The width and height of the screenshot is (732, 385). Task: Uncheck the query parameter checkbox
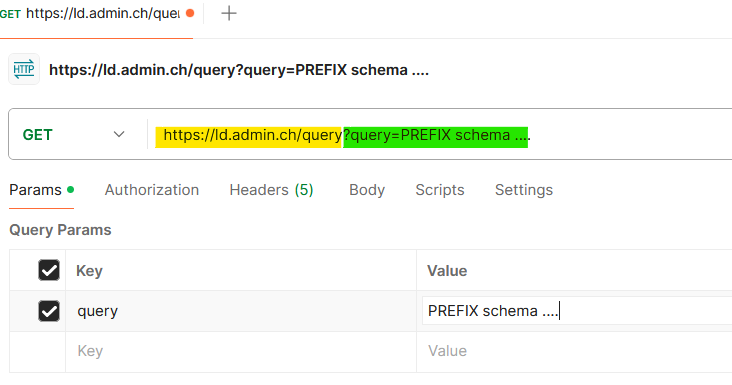(x=49, y=311)
